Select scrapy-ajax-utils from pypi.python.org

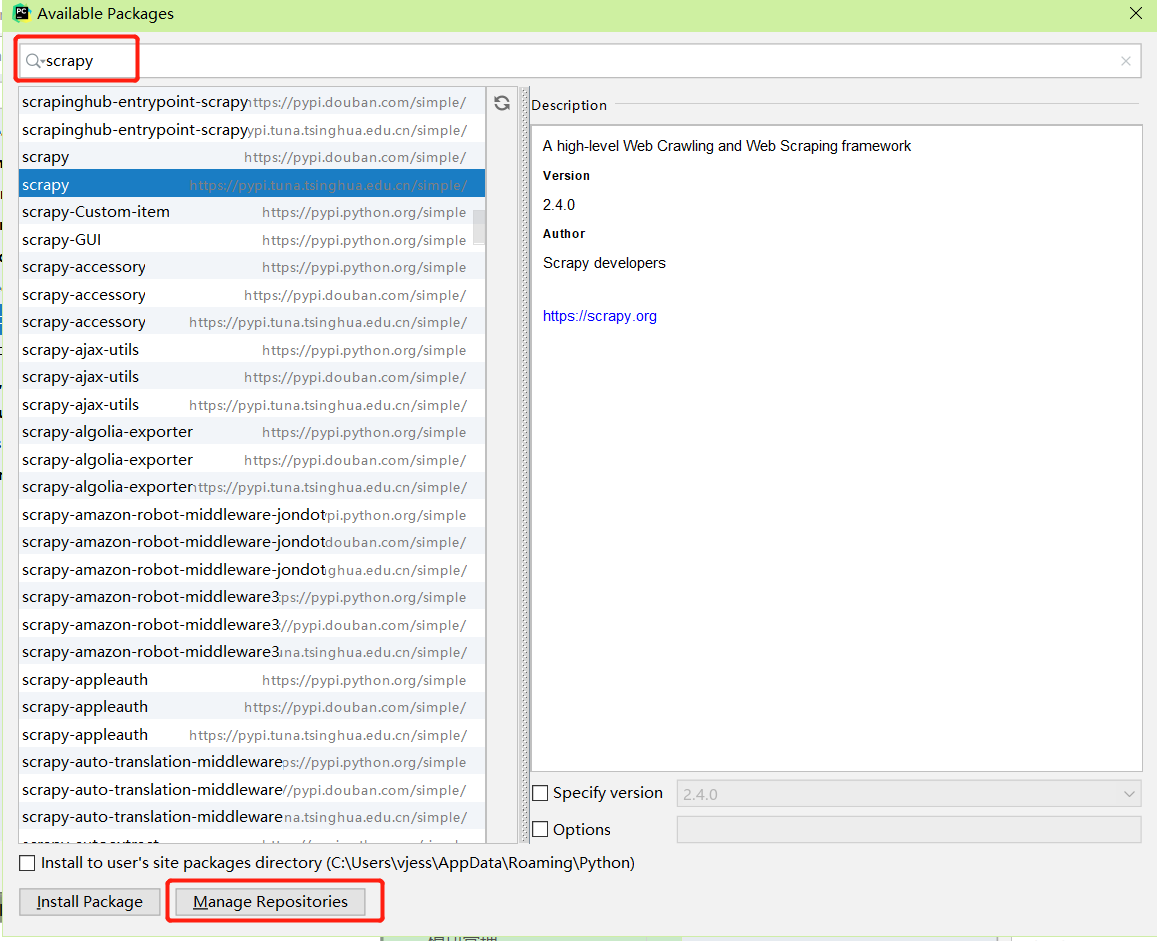point(252,350)
